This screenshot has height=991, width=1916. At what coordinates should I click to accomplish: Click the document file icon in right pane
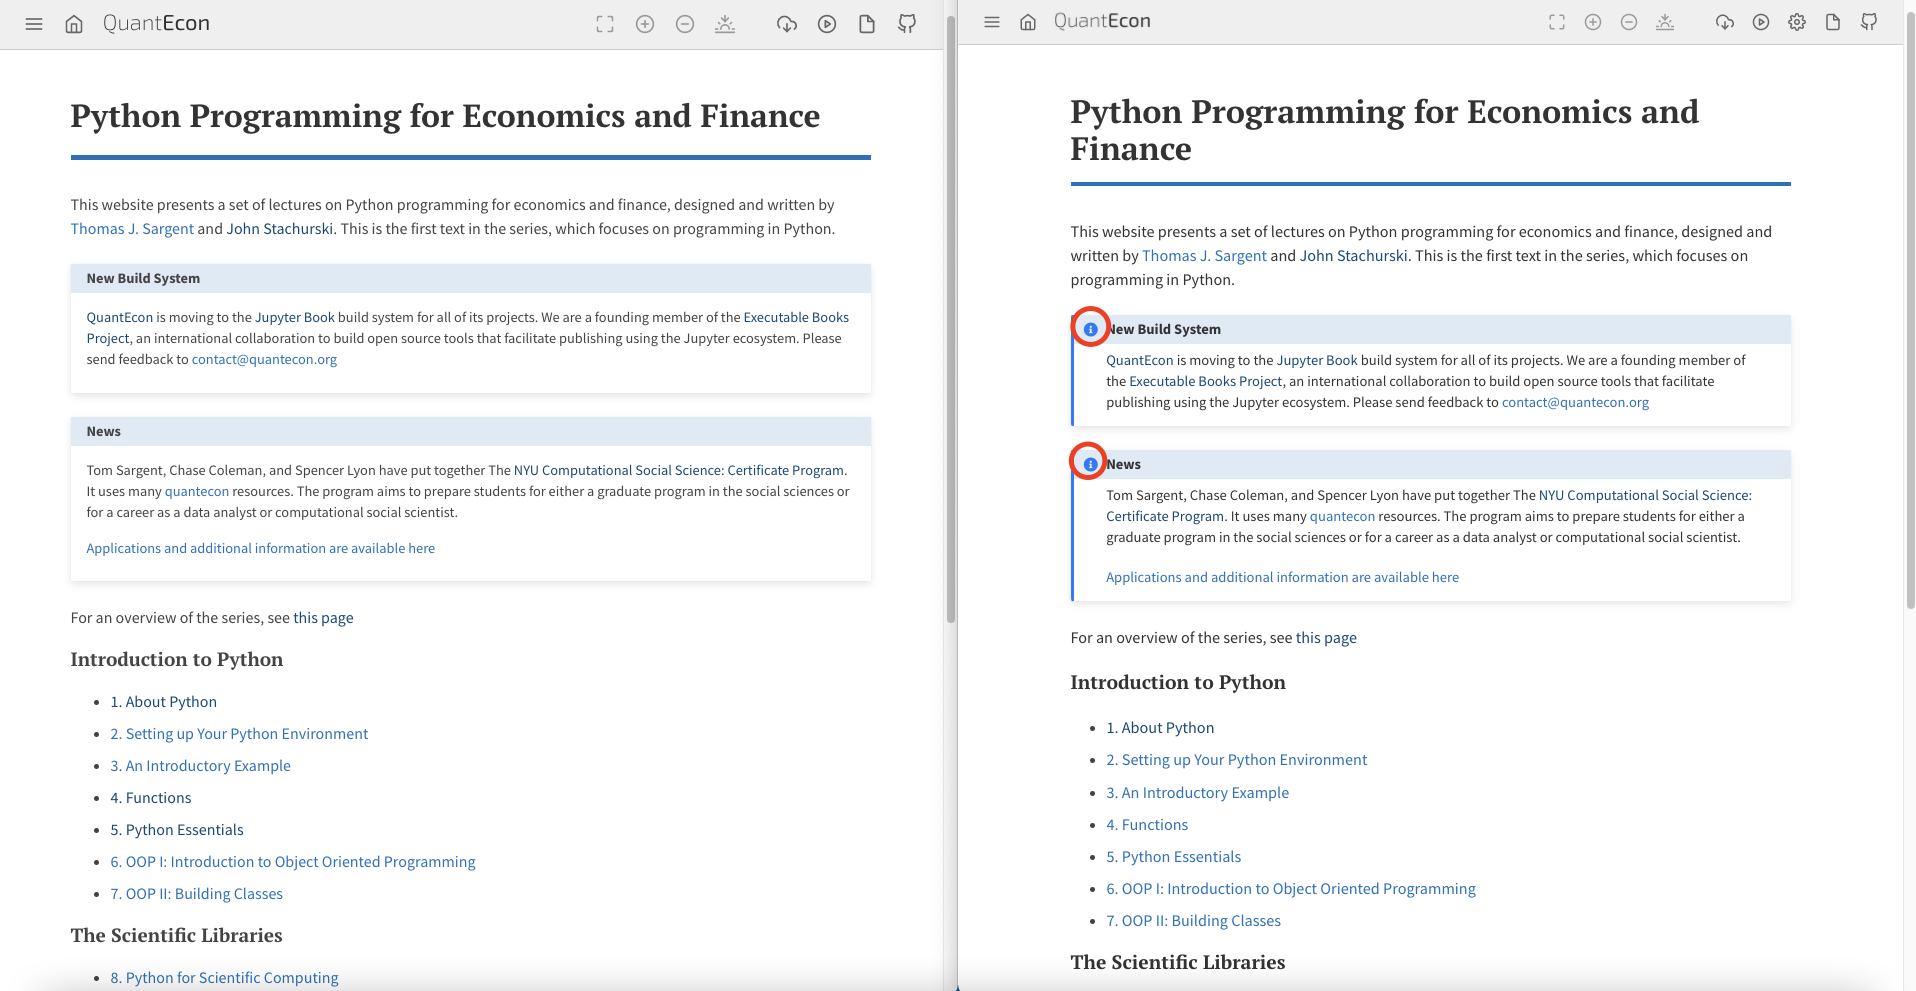pyautogui.click(x=1833, y=22)
